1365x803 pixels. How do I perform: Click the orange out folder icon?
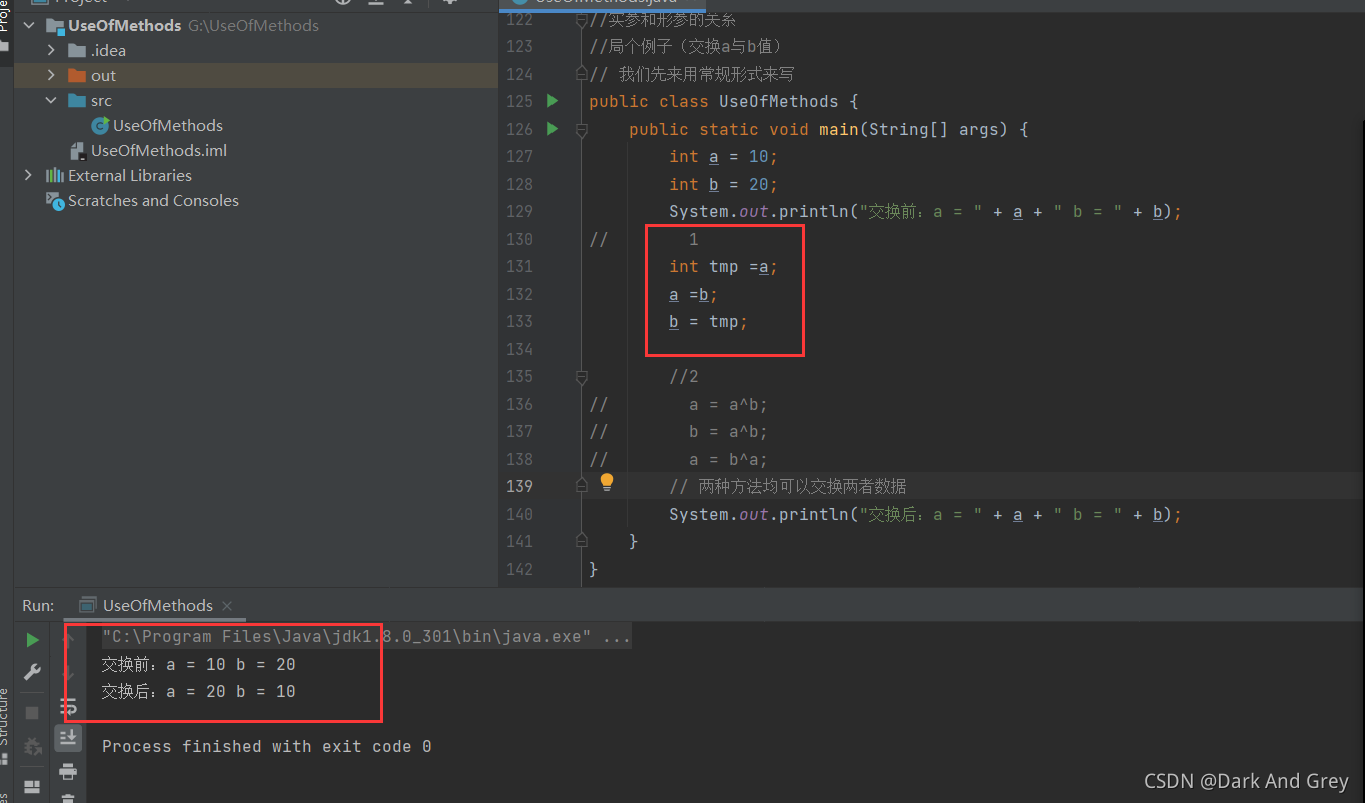[x=77, y=75]
